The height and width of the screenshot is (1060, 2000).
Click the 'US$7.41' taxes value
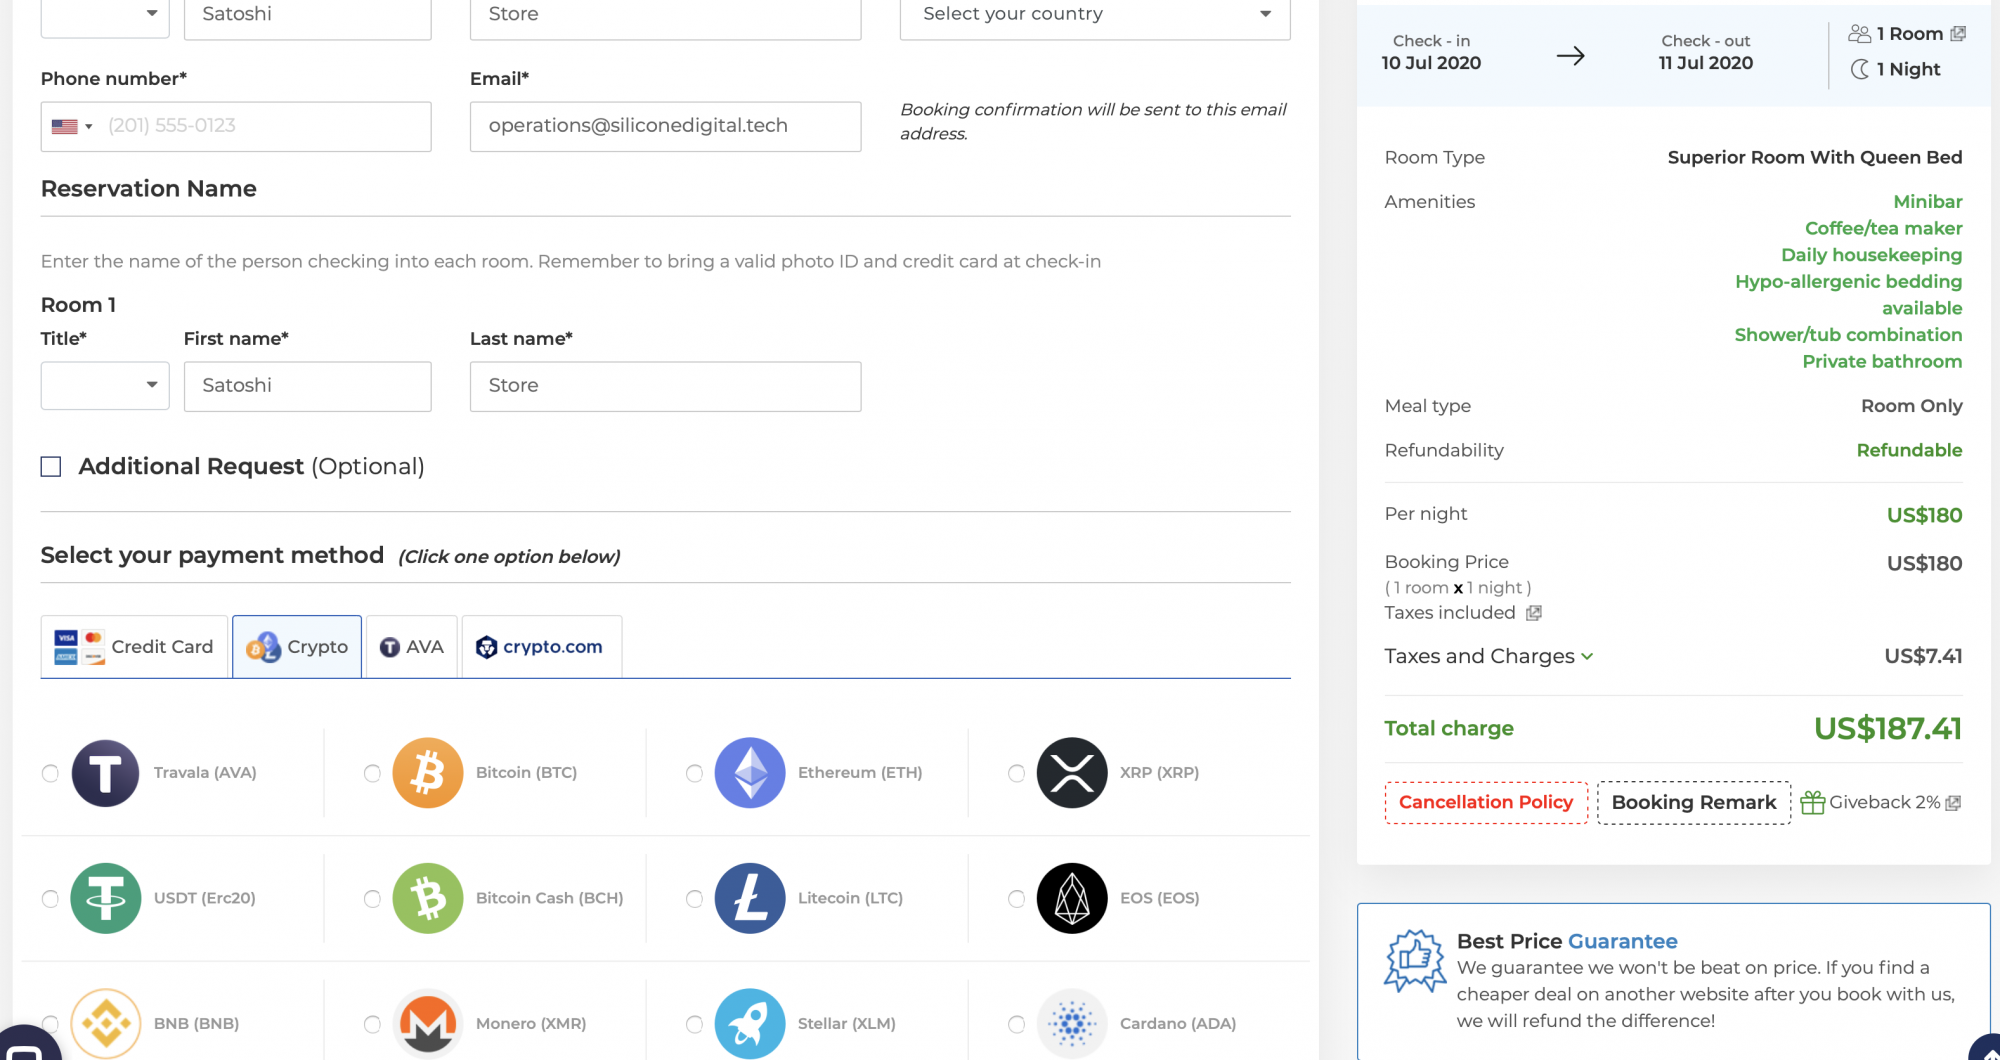coord(1923,656)
